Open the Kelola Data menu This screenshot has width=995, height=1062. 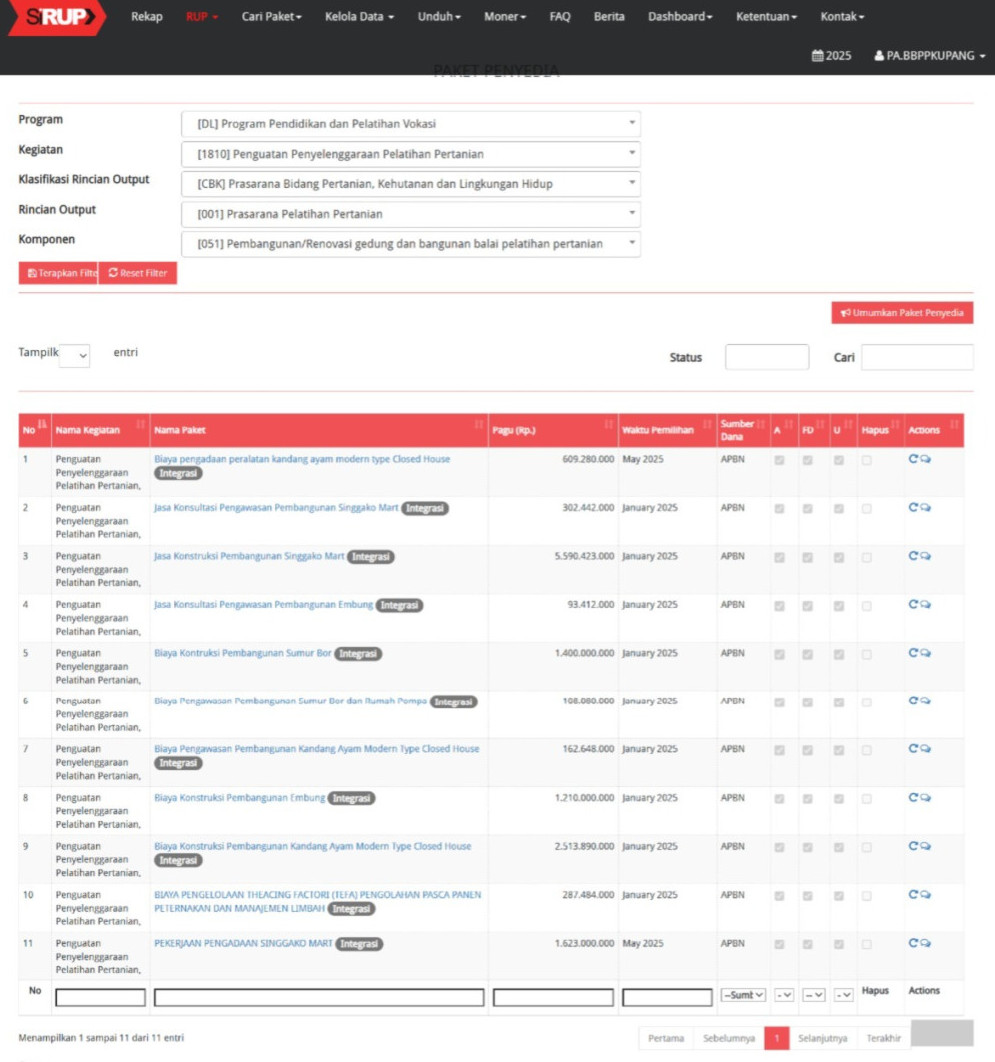coord(359,17)
